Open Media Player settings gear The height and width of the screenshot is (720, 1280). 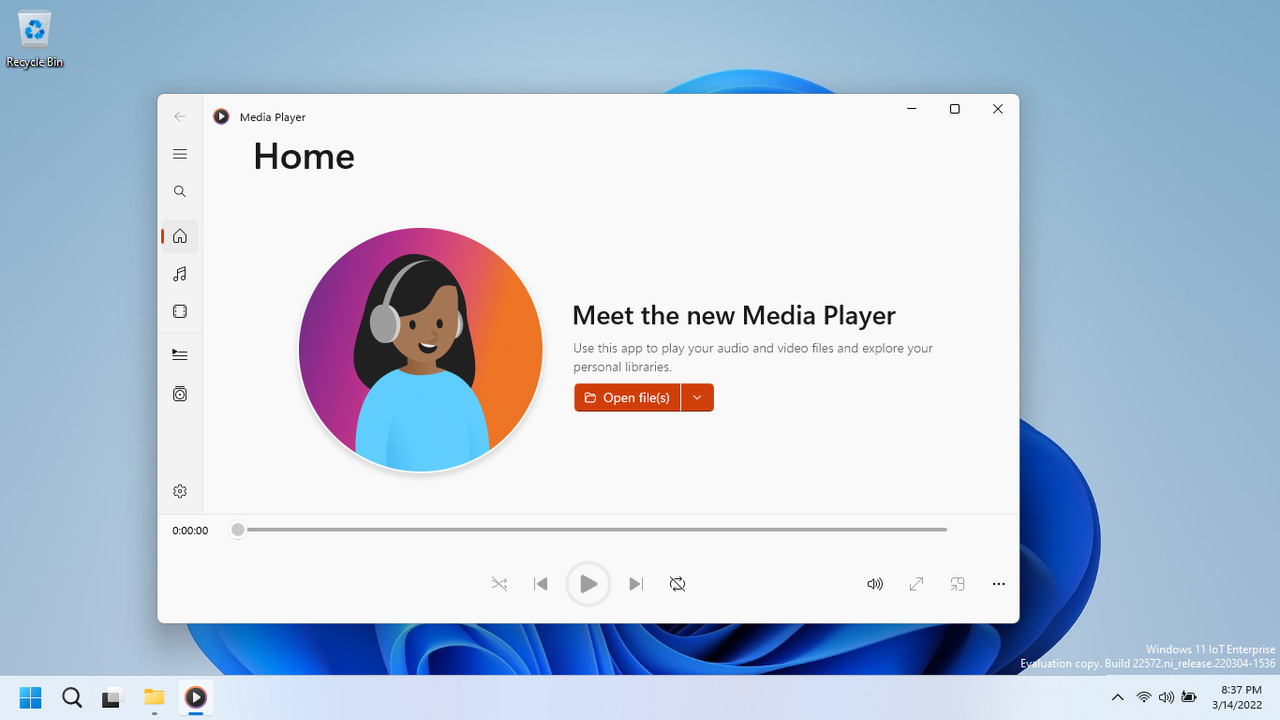(x=180, y=491)
